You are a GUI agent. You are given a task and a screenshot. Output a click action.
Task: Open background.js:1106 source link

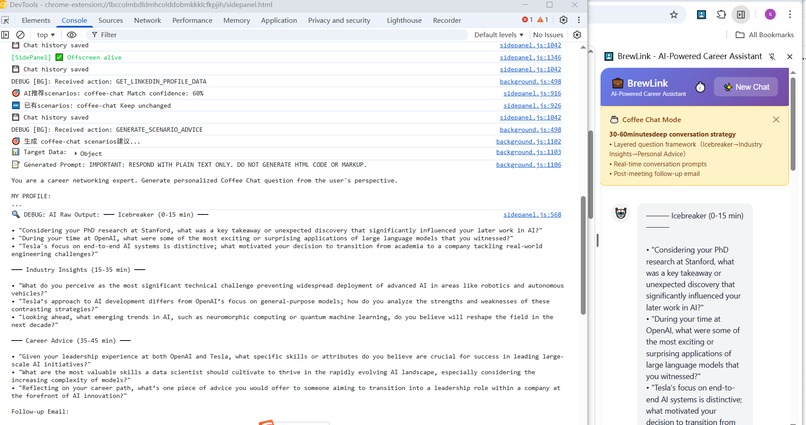coord(528,165)
